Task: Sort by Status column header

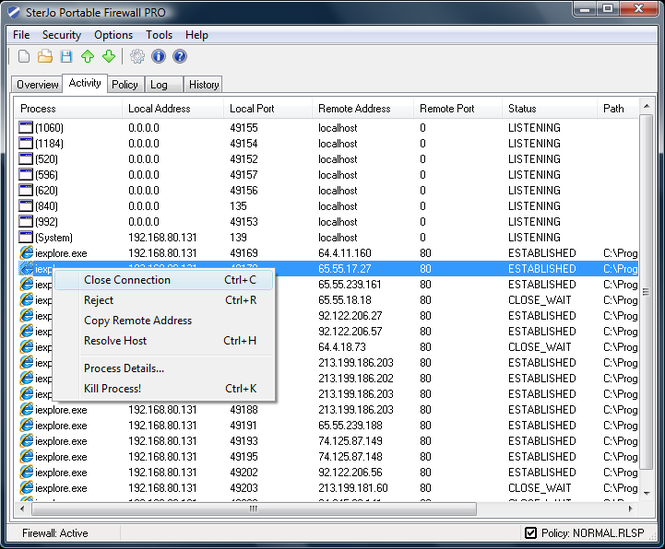Action: tap(550, 109)
